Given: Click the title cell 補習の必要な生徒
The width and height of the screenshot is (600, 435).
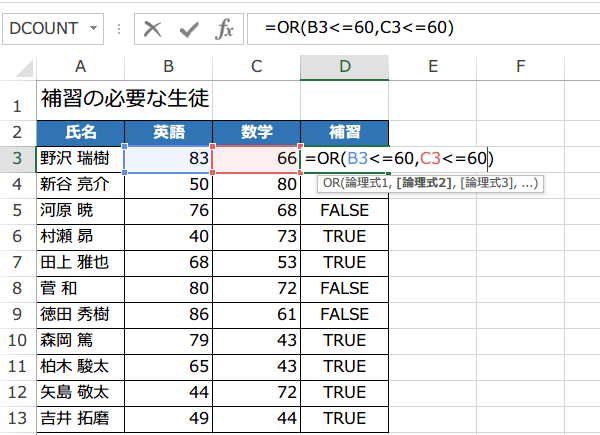Looking at the screenshot, I should [x=125, y=98].
